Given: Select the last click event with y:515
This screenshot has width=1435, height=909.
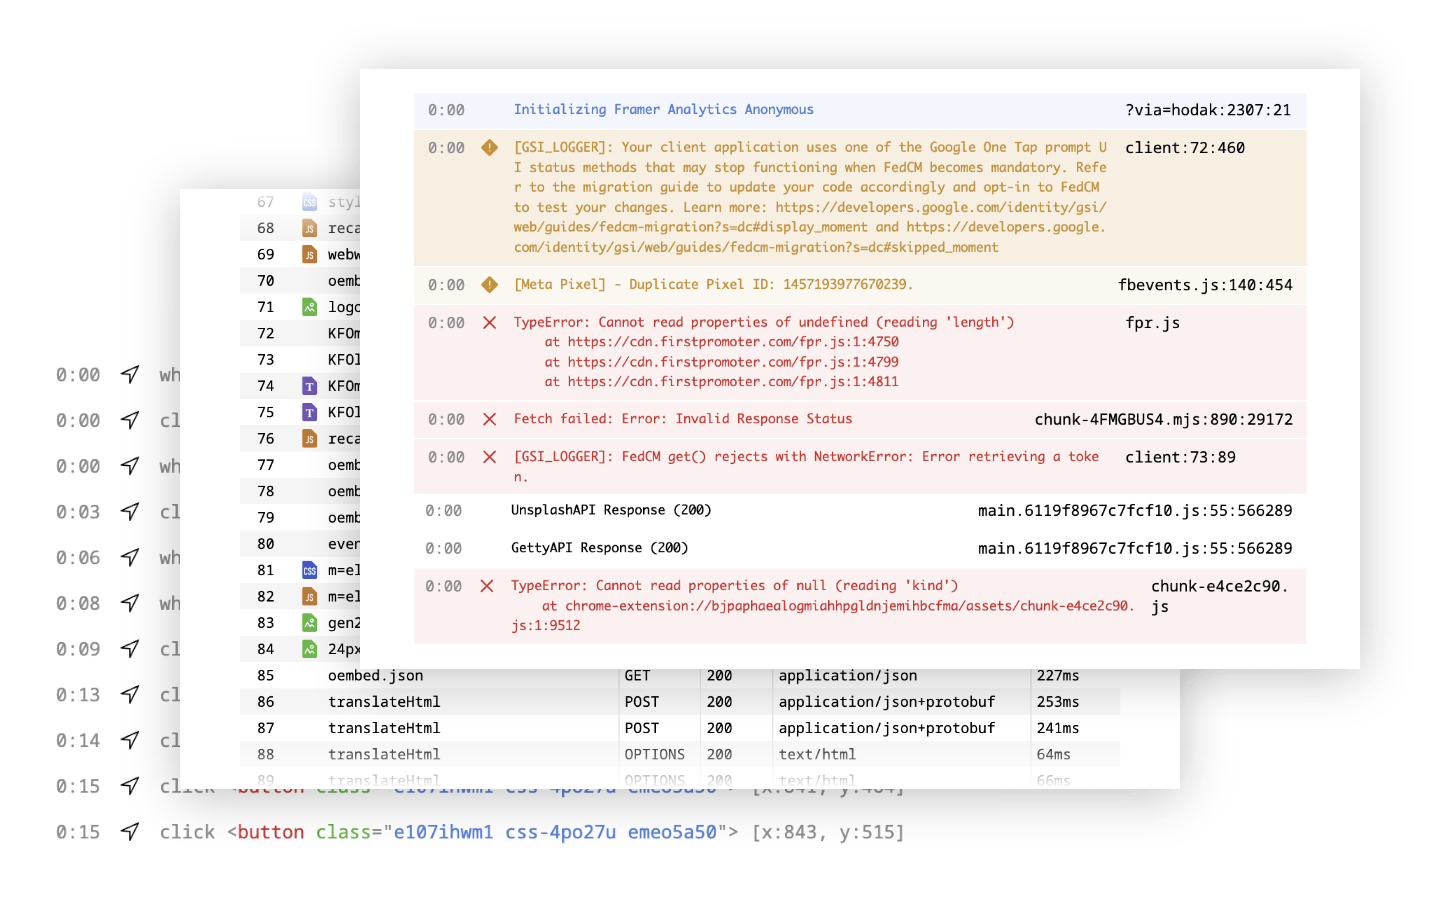Looking at the screenshot, I should tap(531, 832).
